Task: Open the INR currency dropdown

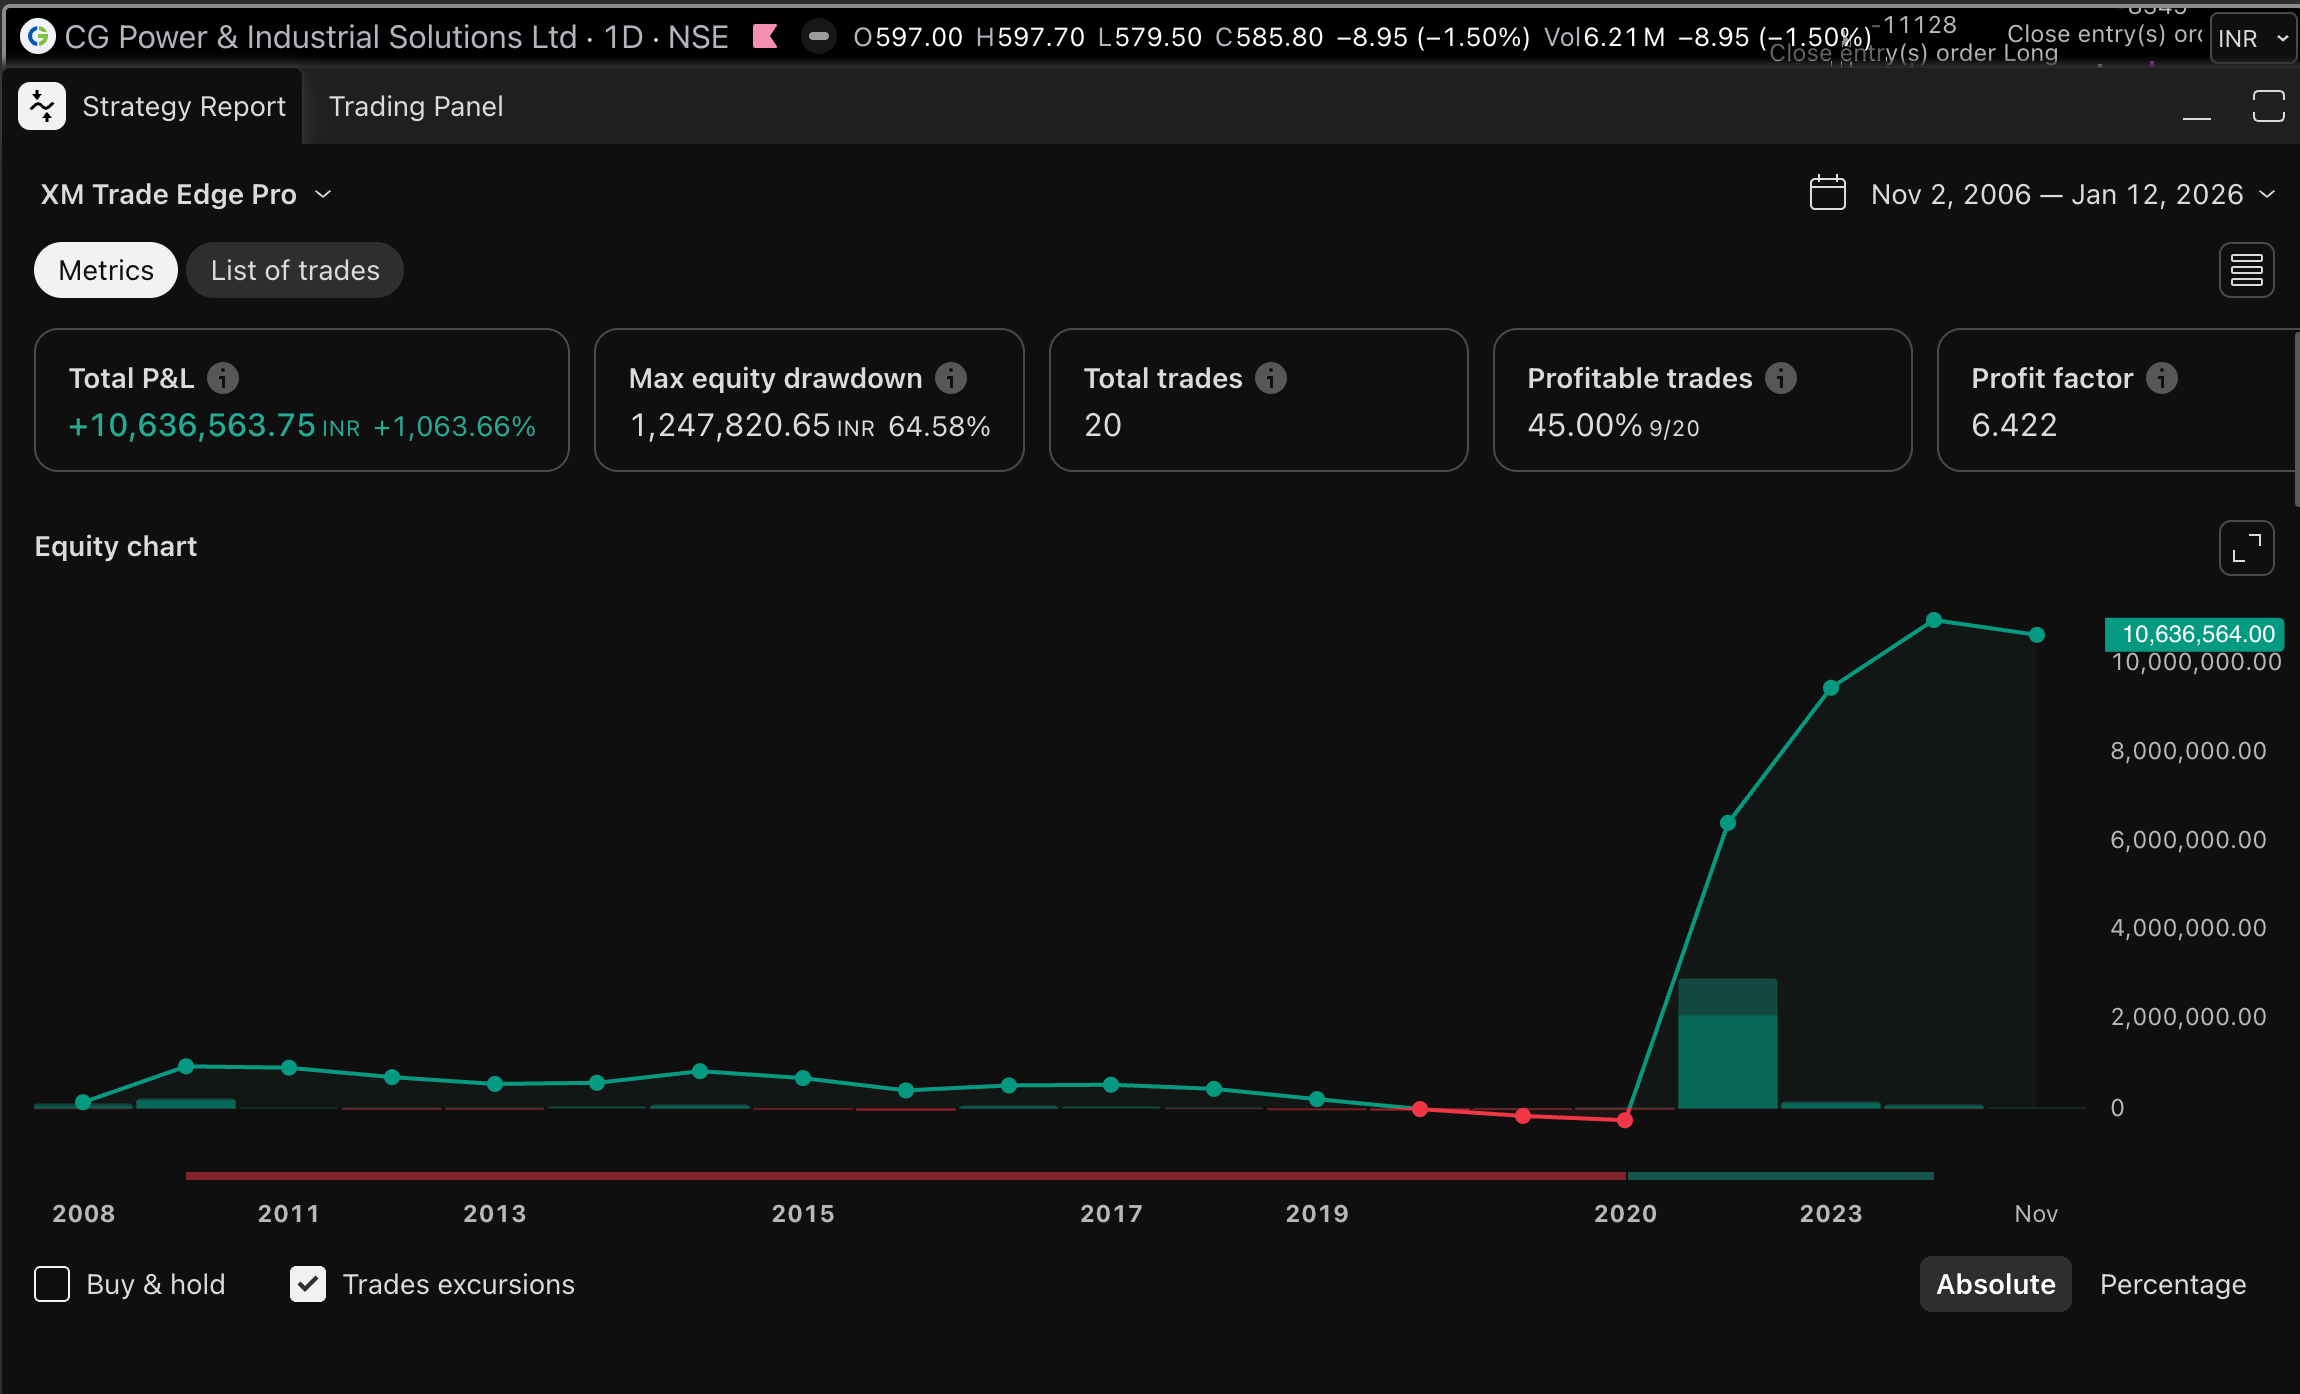Action: pyautogui.click(x=2252, y=38)
